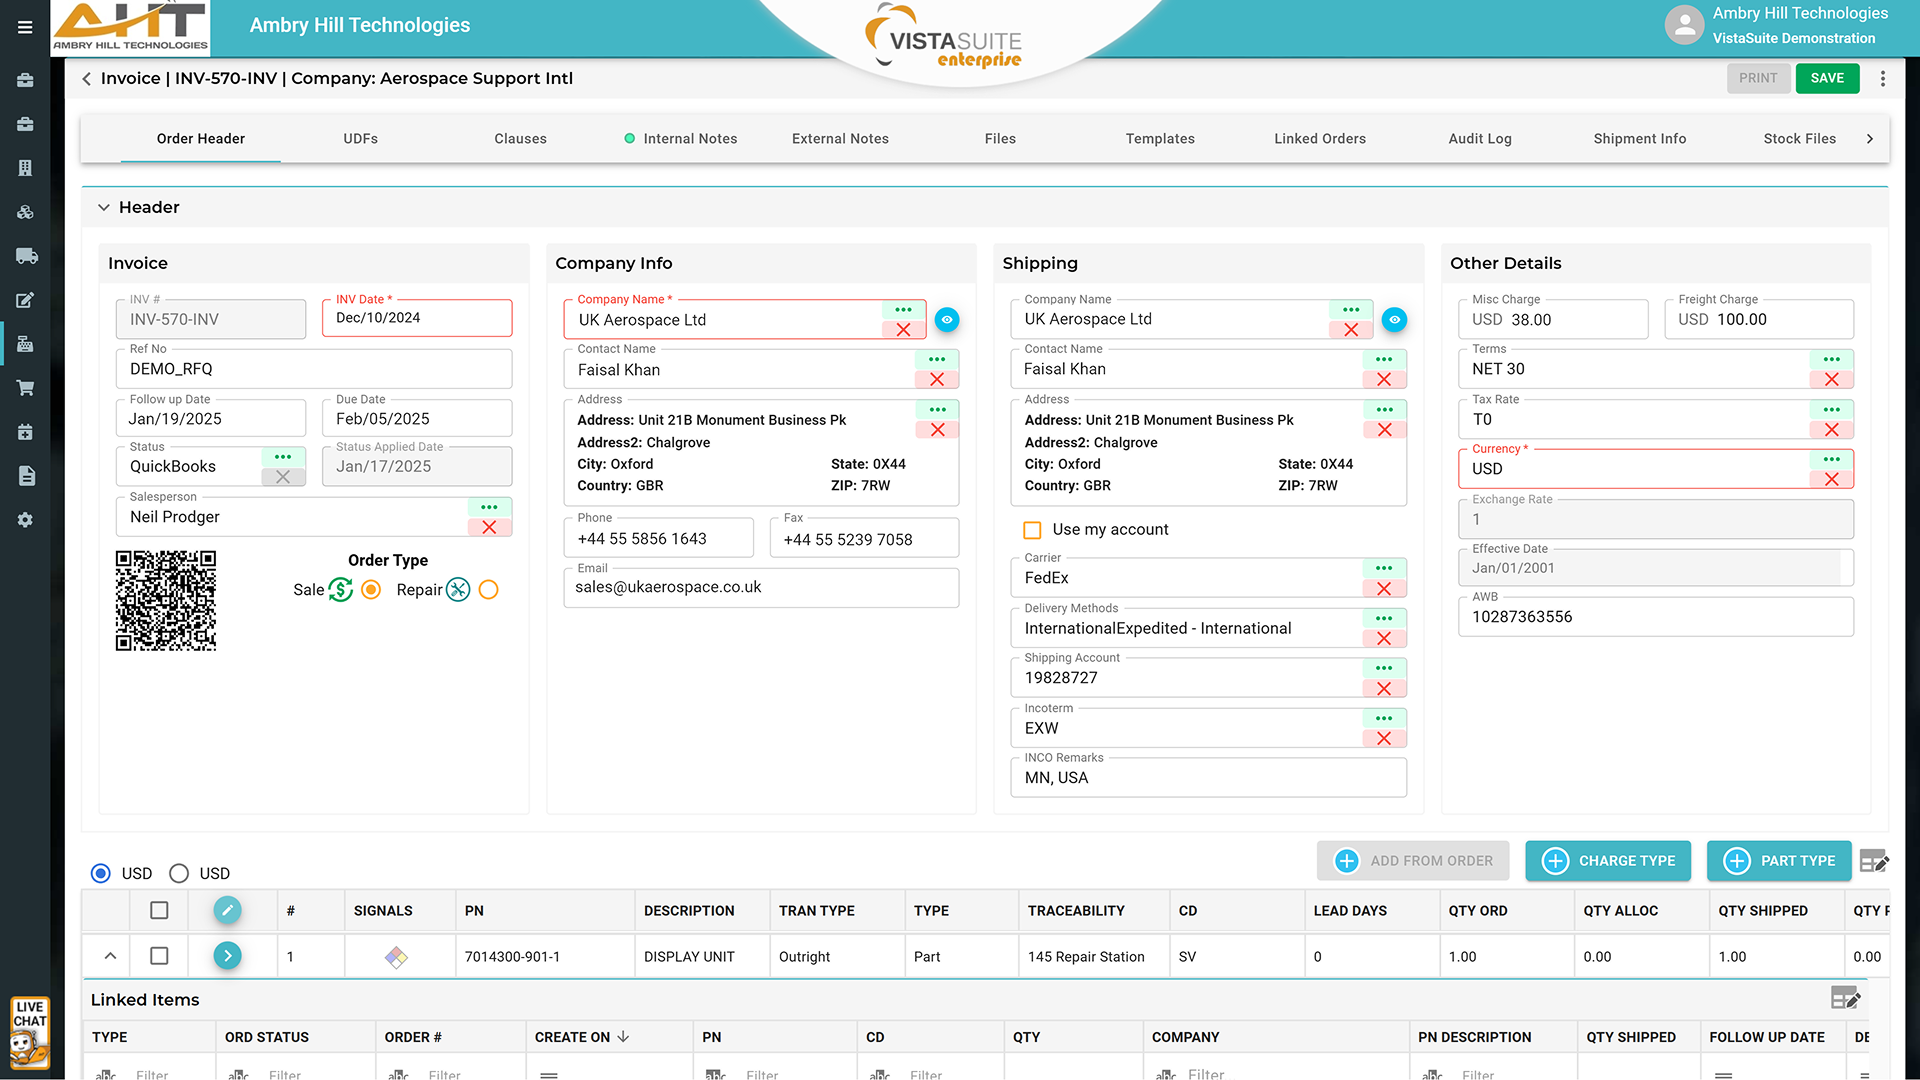Enable Use my account checkbox
This screenshot has width=1920, height=1080.
click(1033, 530)
